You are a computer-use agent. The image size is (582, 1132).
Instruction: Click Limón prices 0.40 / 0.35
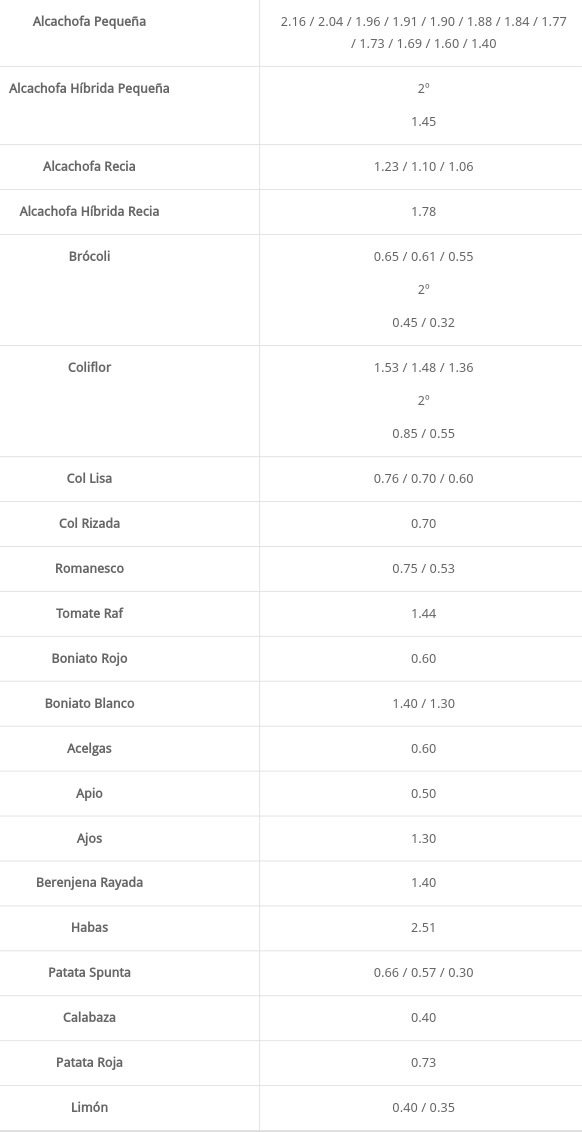click(423, 1107)
